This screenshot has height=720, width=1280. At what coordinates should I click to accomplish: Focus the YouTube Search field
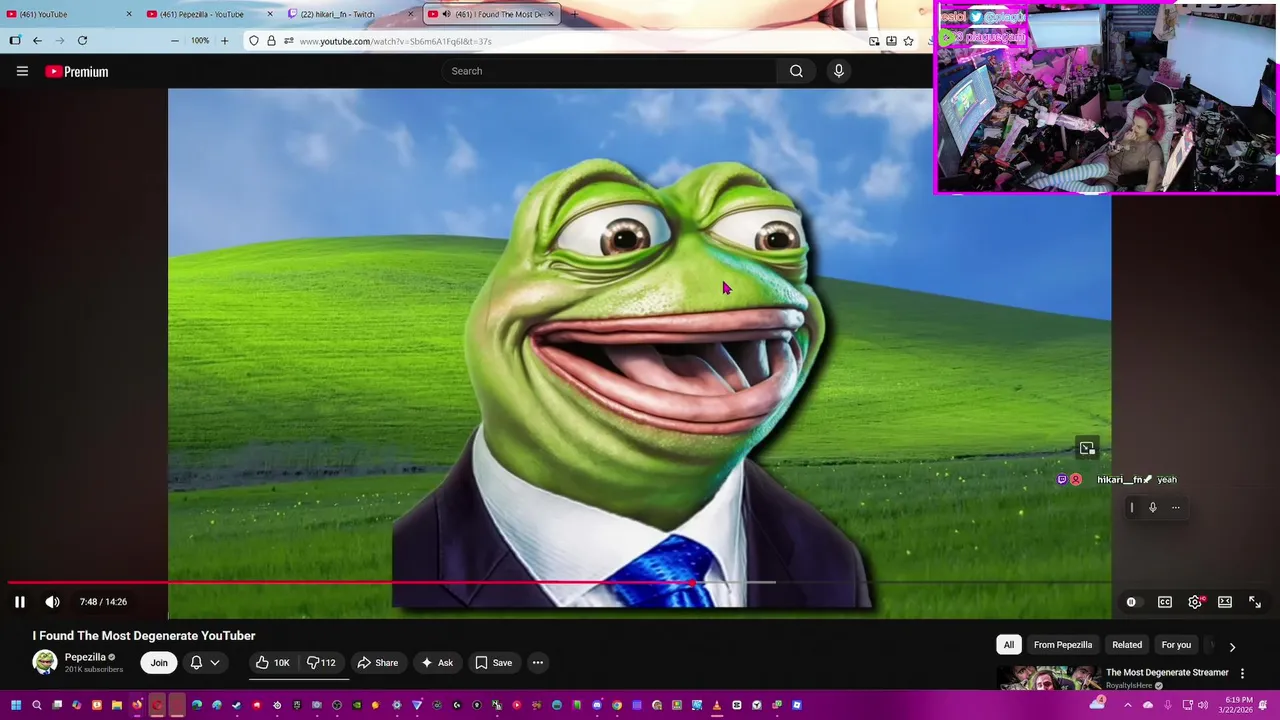pyautogui.click(x=610, y=71)
